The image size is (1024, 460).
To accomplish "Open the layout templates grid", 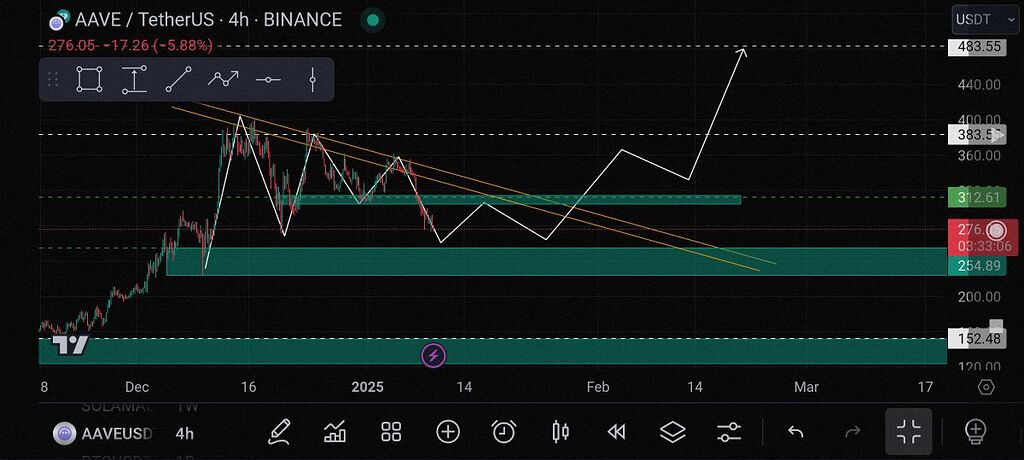I will tap(391, 432).
